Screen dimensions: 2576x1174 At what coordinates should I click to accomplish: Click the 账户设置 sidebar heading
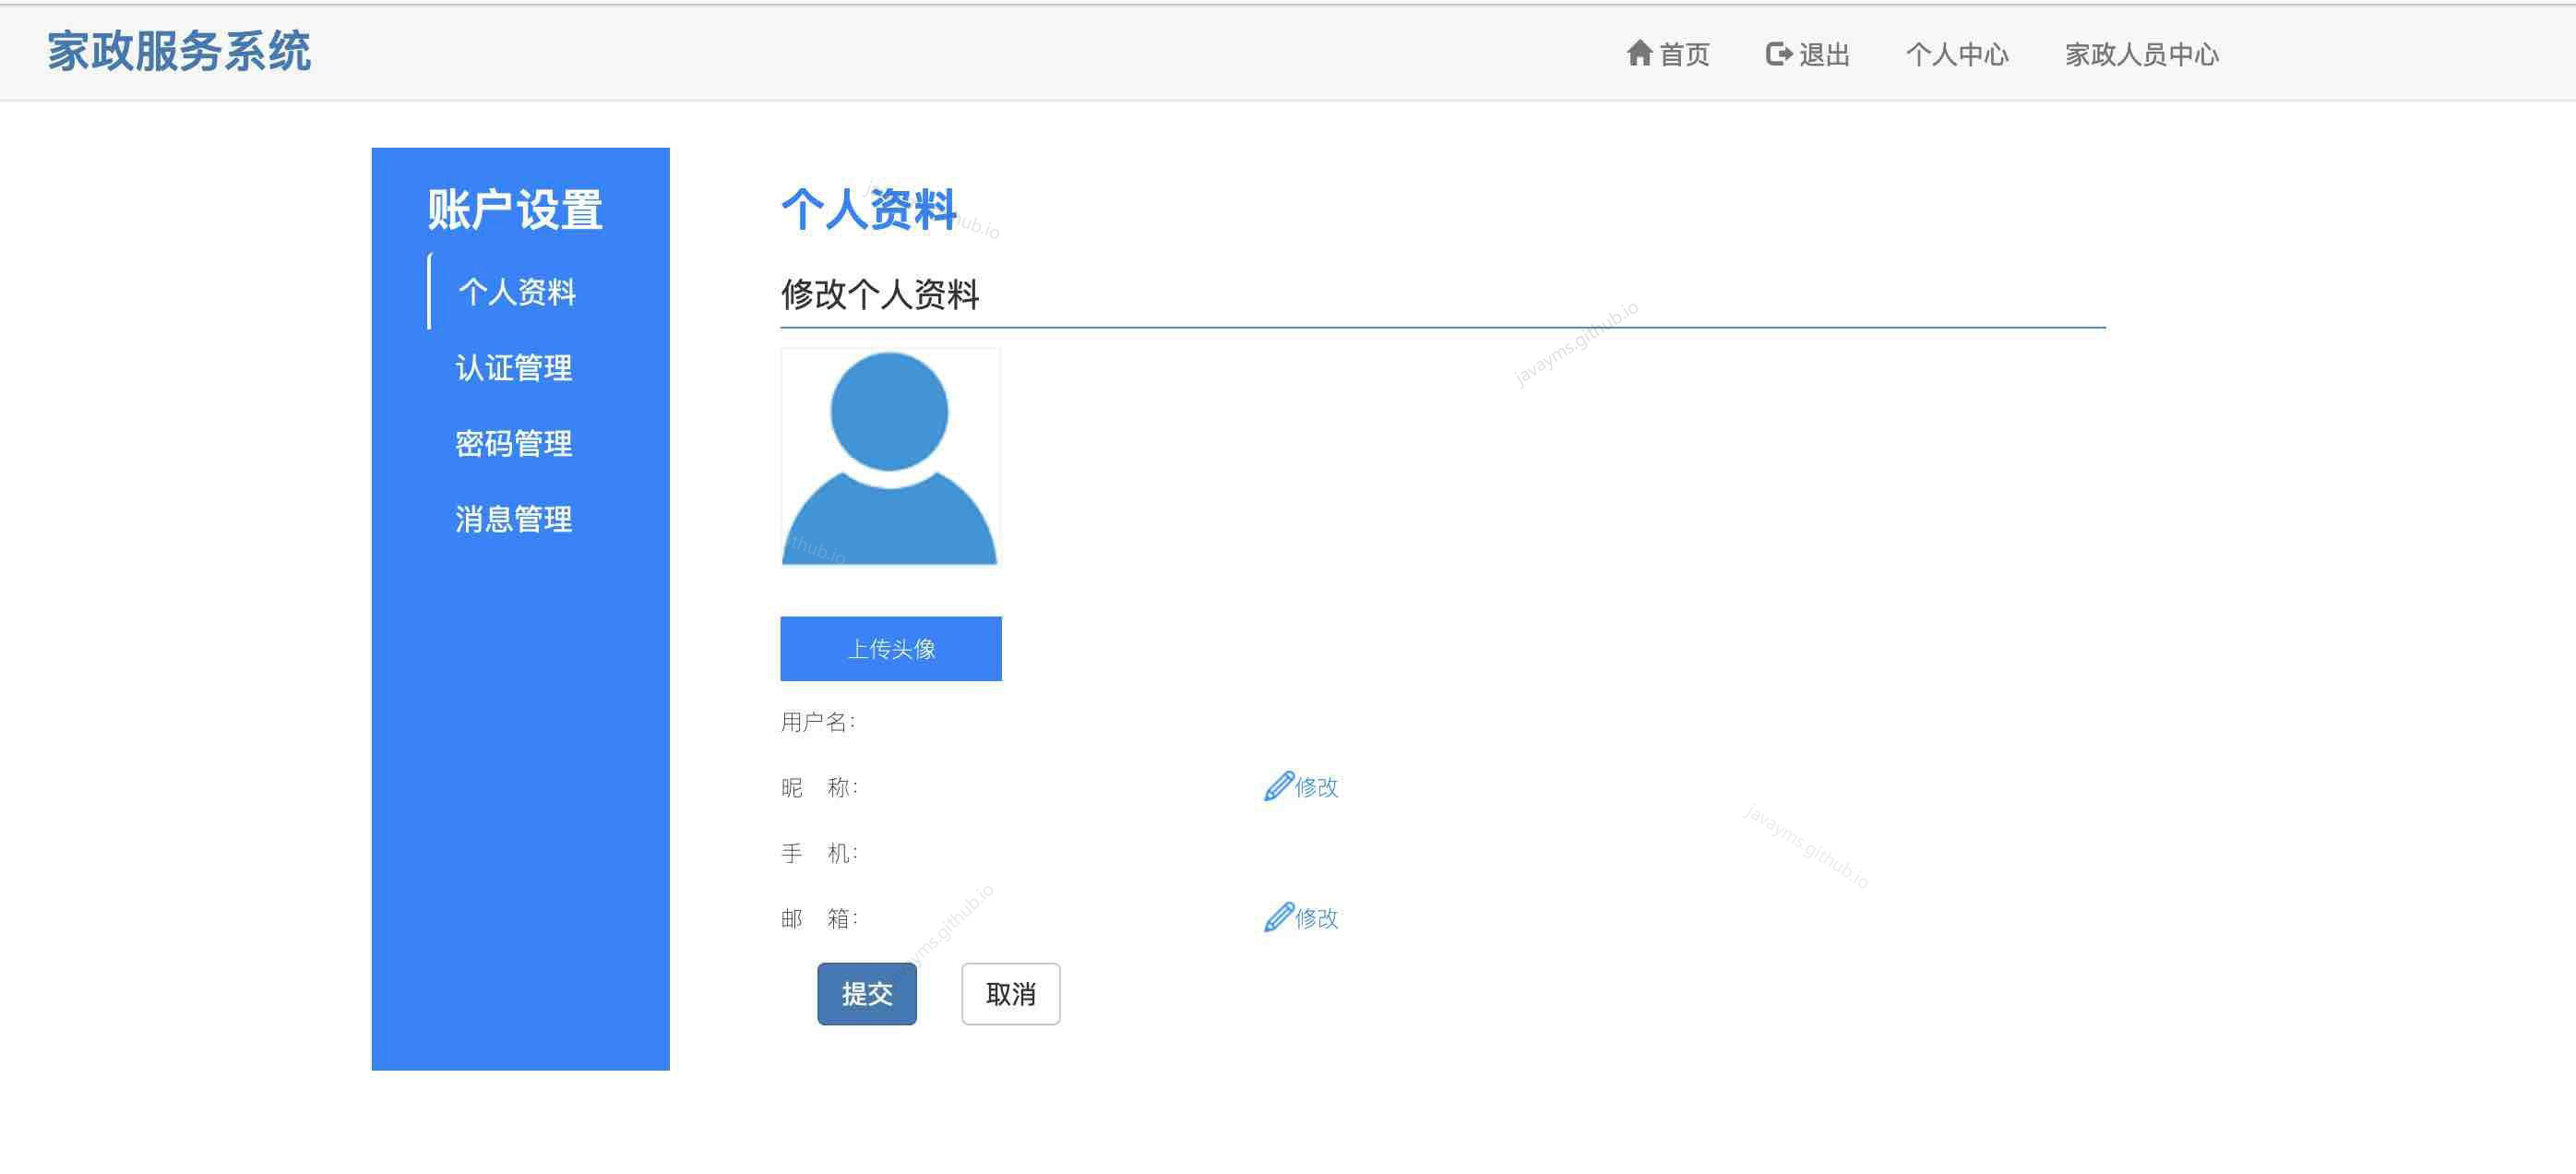[x=515, y=210]
